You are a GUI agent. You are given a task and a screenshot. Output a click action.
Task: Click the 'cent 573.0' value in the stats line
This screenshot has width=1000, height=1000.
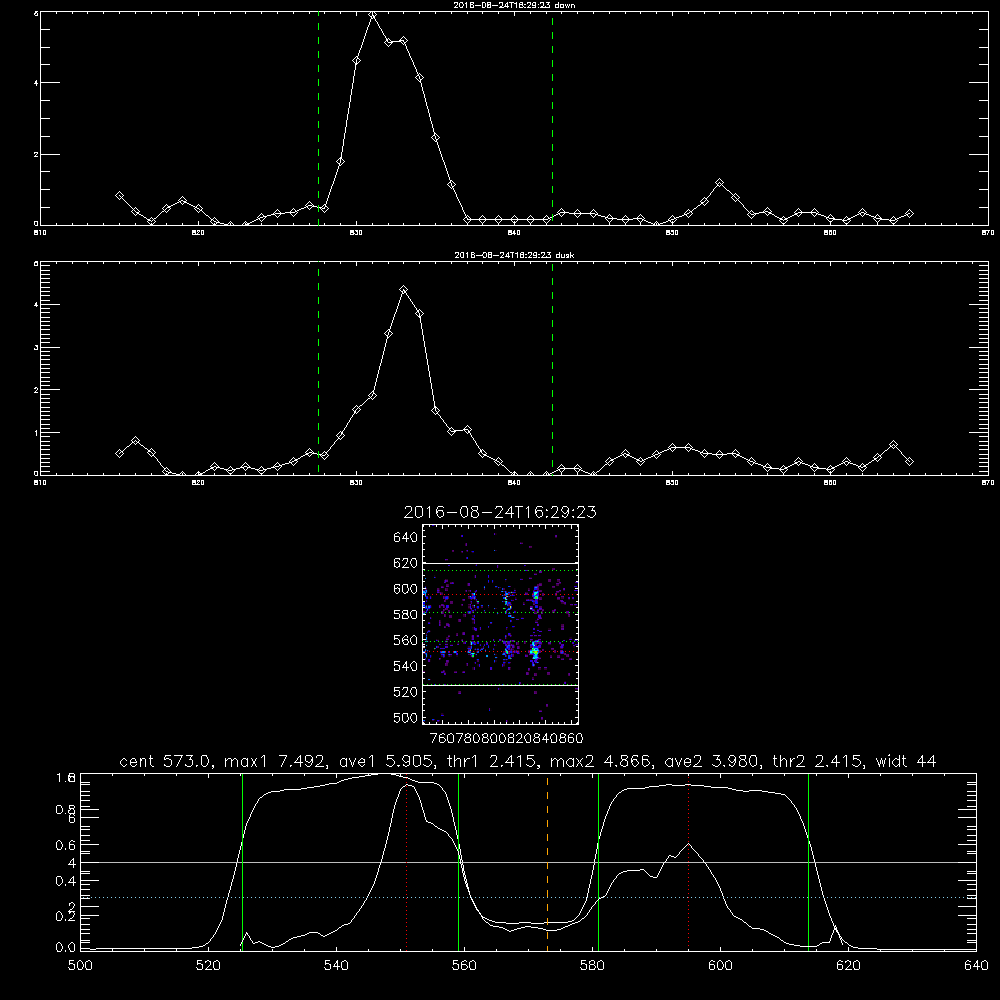tap(166, 761)
